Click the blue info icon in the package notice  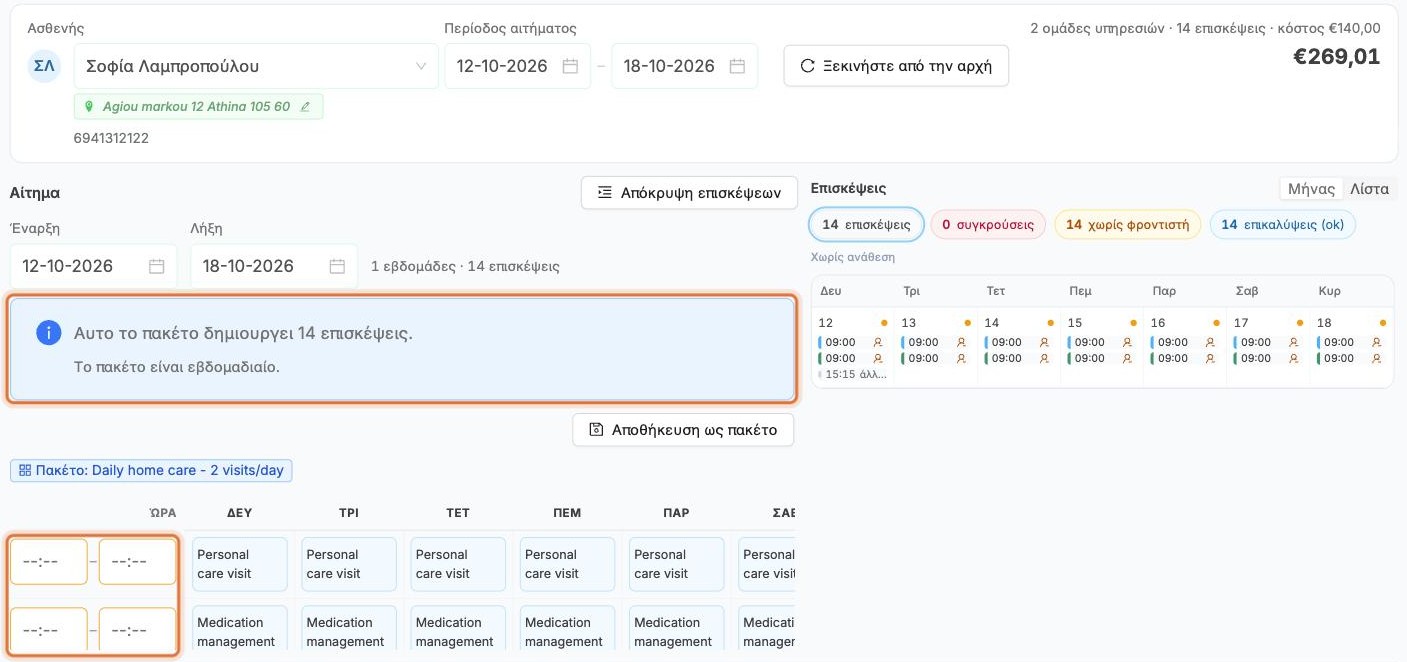(x=48, y=333)
